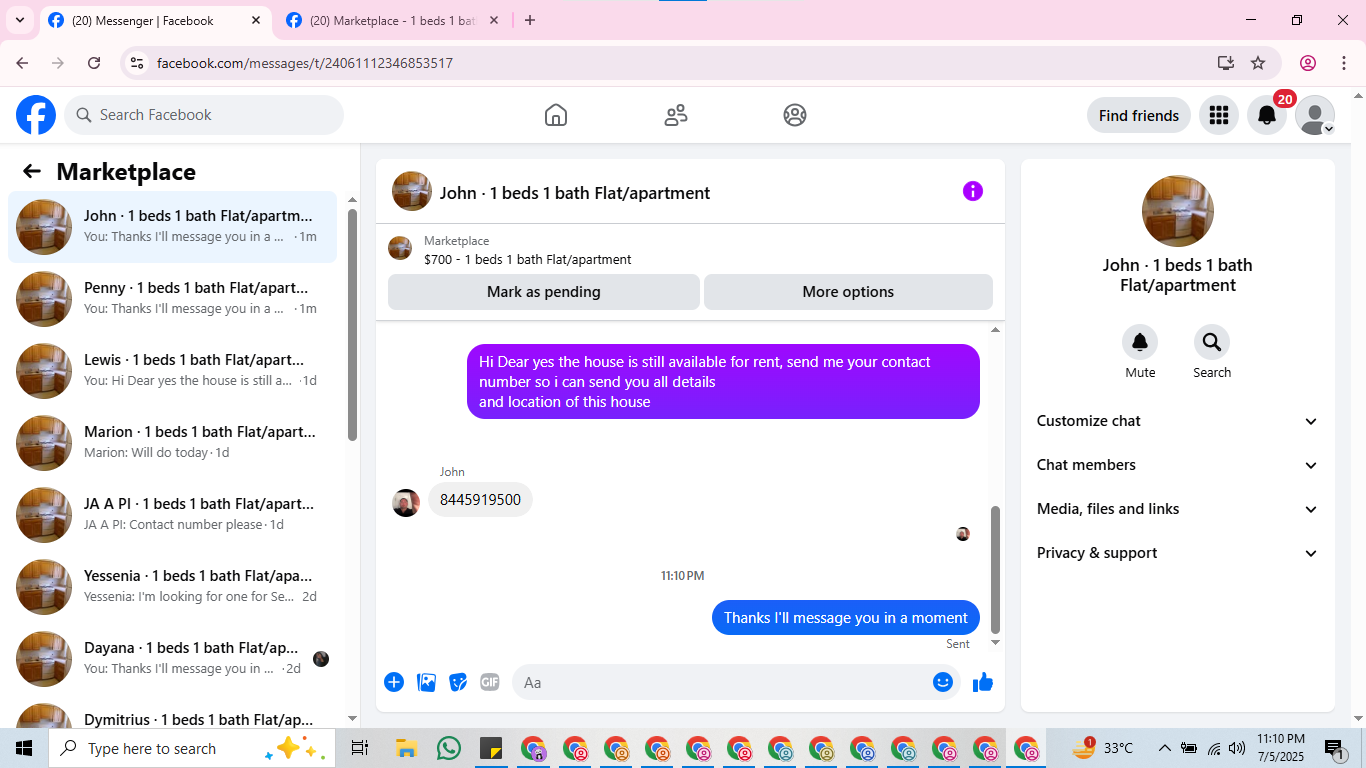Open Marion conversation in the list
Image resolution: width=1366 pixels, height=768 pixels.
[x=173, y=443]
